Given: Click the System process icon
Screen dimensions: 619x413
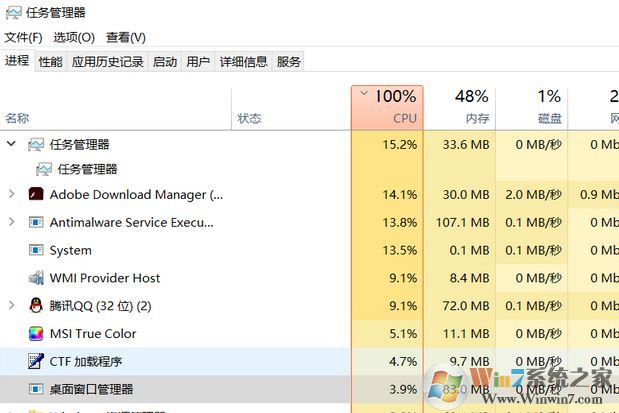Looking at the screenshot, I should click(36, 250).
